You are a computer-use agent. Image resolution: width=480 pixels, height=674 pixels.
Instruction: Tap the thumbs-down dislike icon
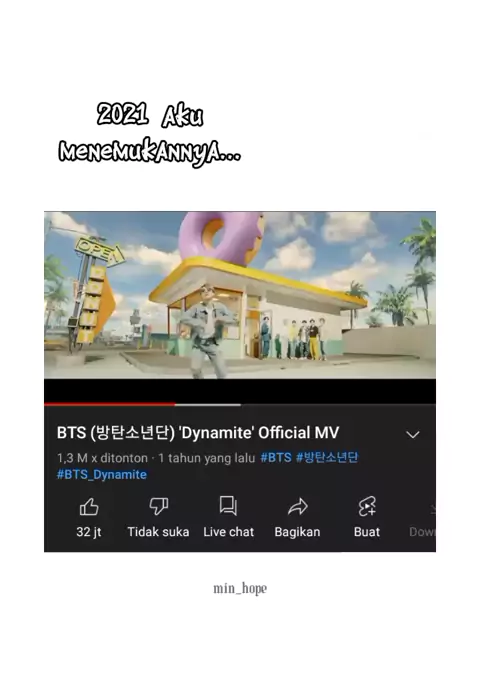159,506
